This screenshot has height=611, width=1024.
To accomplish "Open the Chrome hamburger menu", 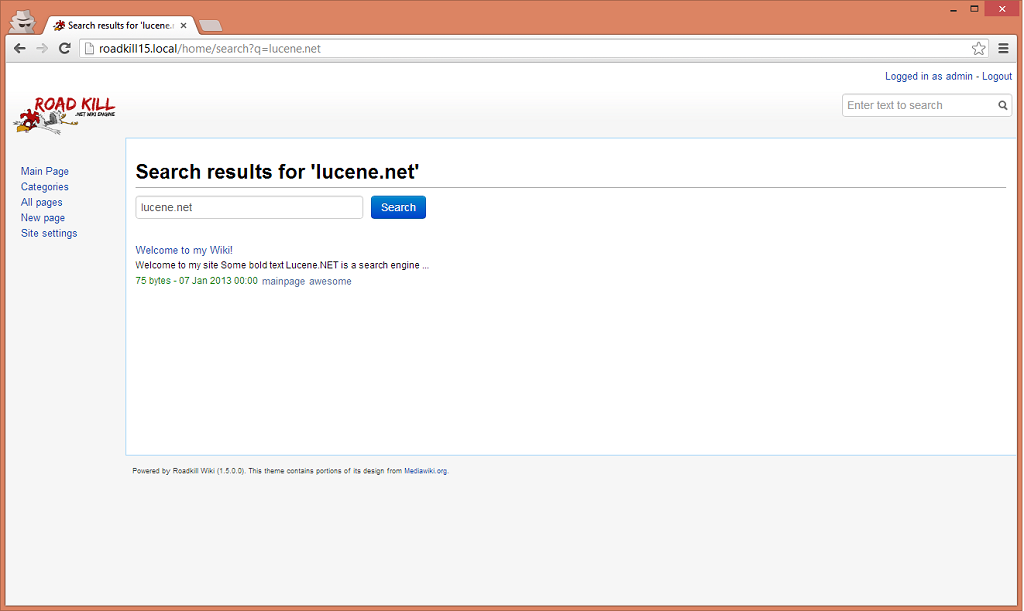I will [x=1003, y=48].
